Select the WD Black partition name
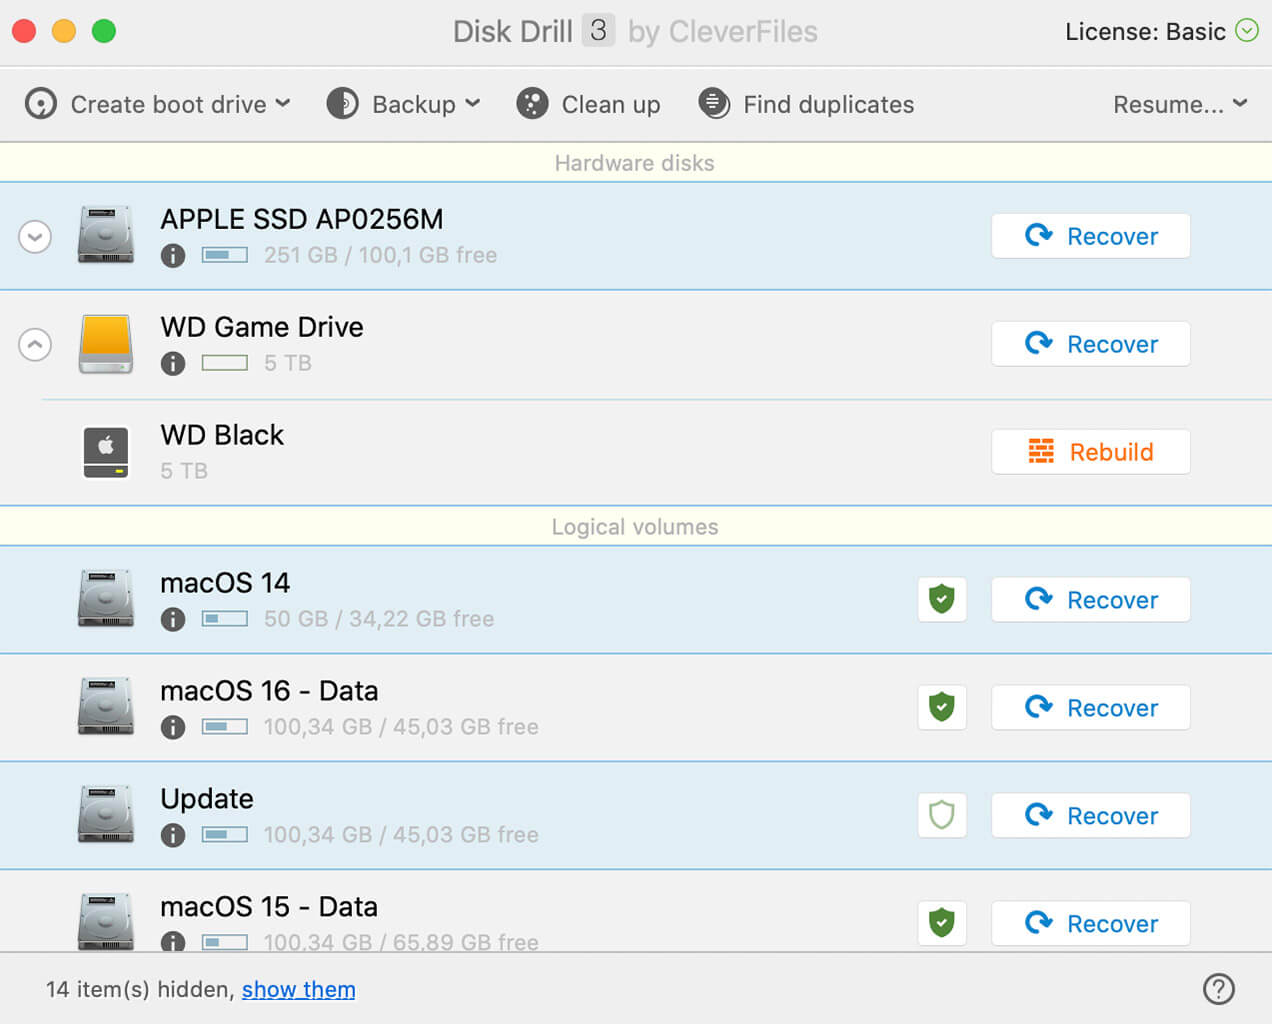Image resolution: width=1272 pixels, height=1024 pixels. 222,435
